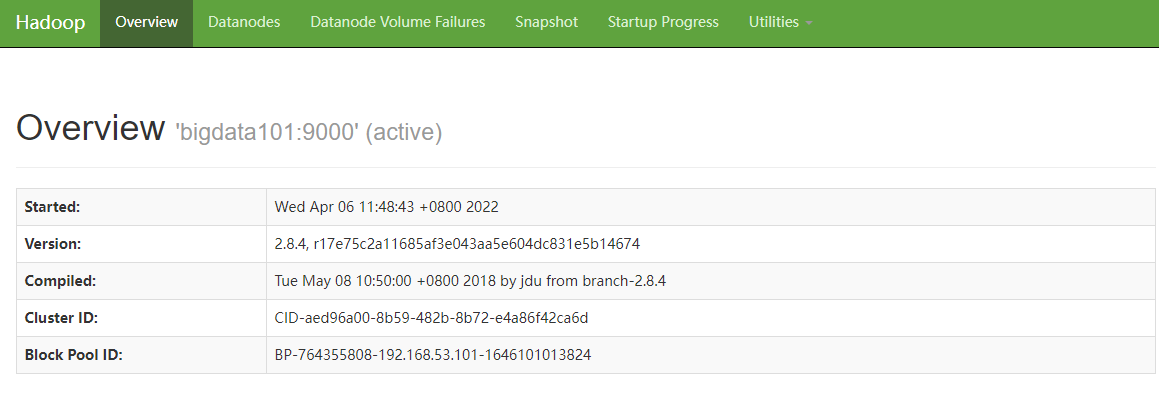Screen dimensions: 1159x414
Task: Click the large Overview page heading
Action: coord(90,128)
